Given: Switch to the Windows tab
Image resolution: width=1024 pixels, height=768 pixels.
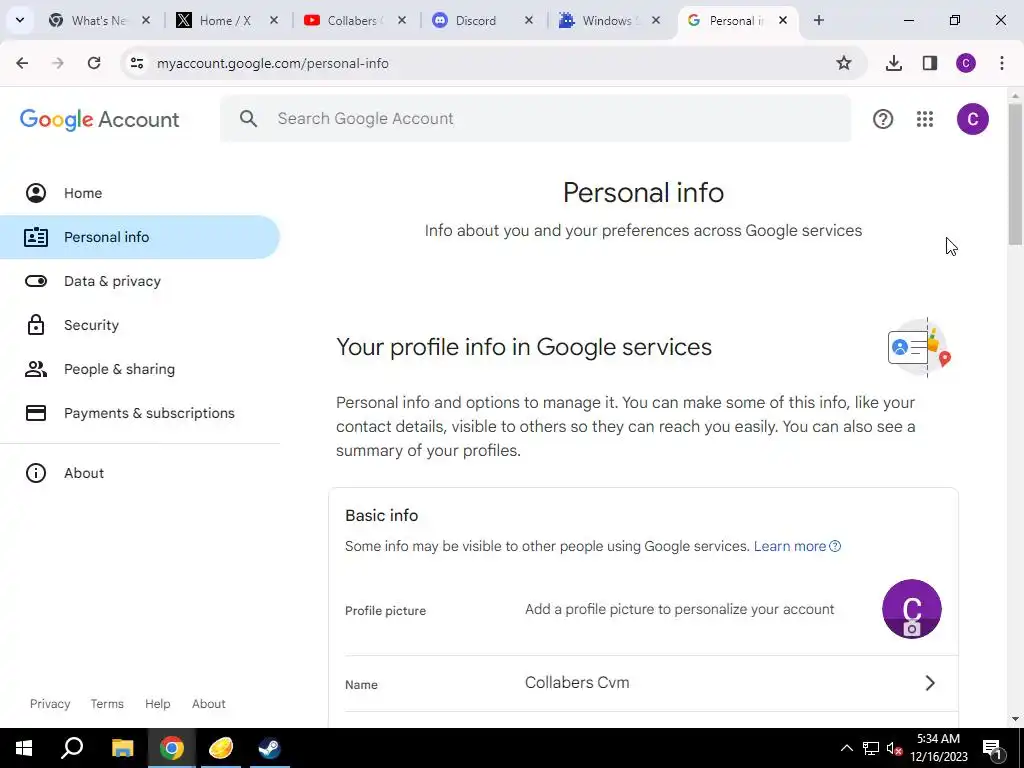Looking at the screenshot, I should (609, 20).
